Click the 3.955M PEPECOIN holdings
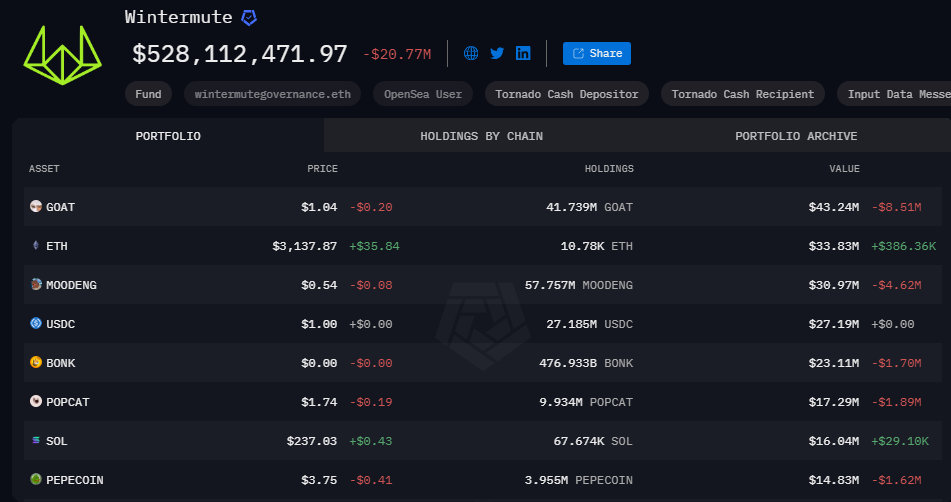This screenshot has height=502, width=951. (x=579, y=480)
